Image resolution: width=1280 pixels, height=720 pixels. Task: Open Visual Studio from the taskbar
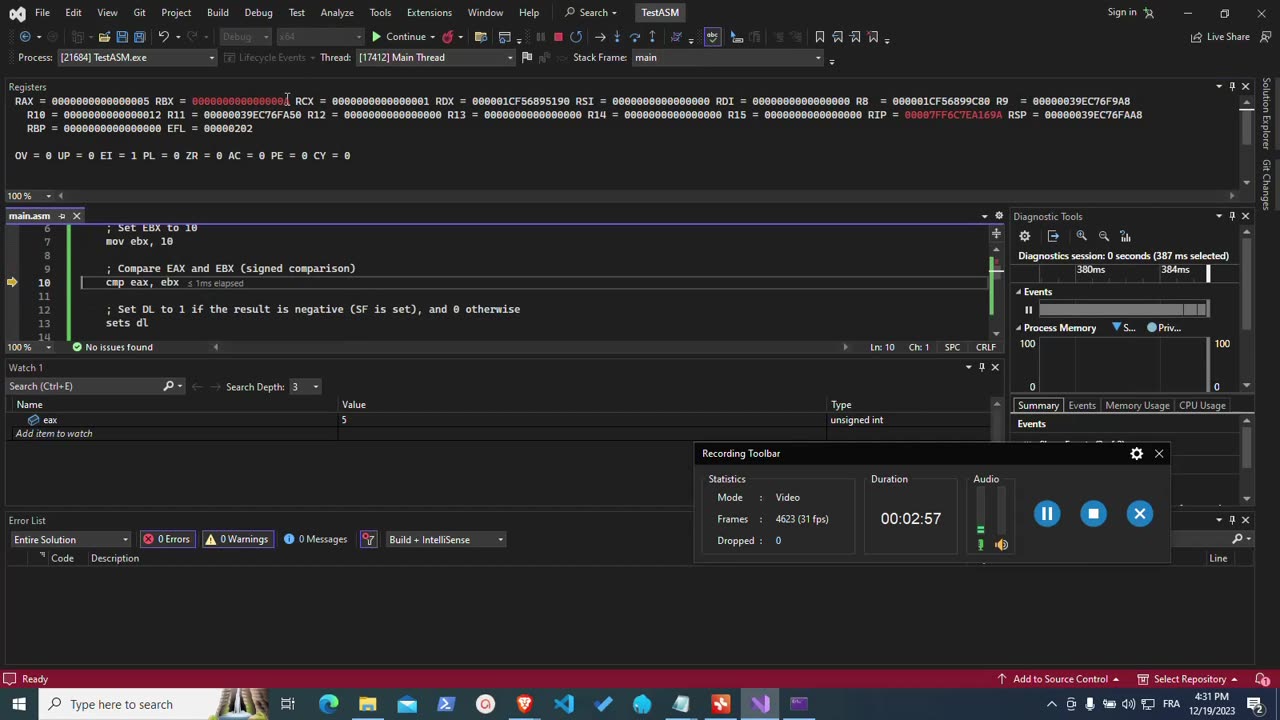(759, 705)
